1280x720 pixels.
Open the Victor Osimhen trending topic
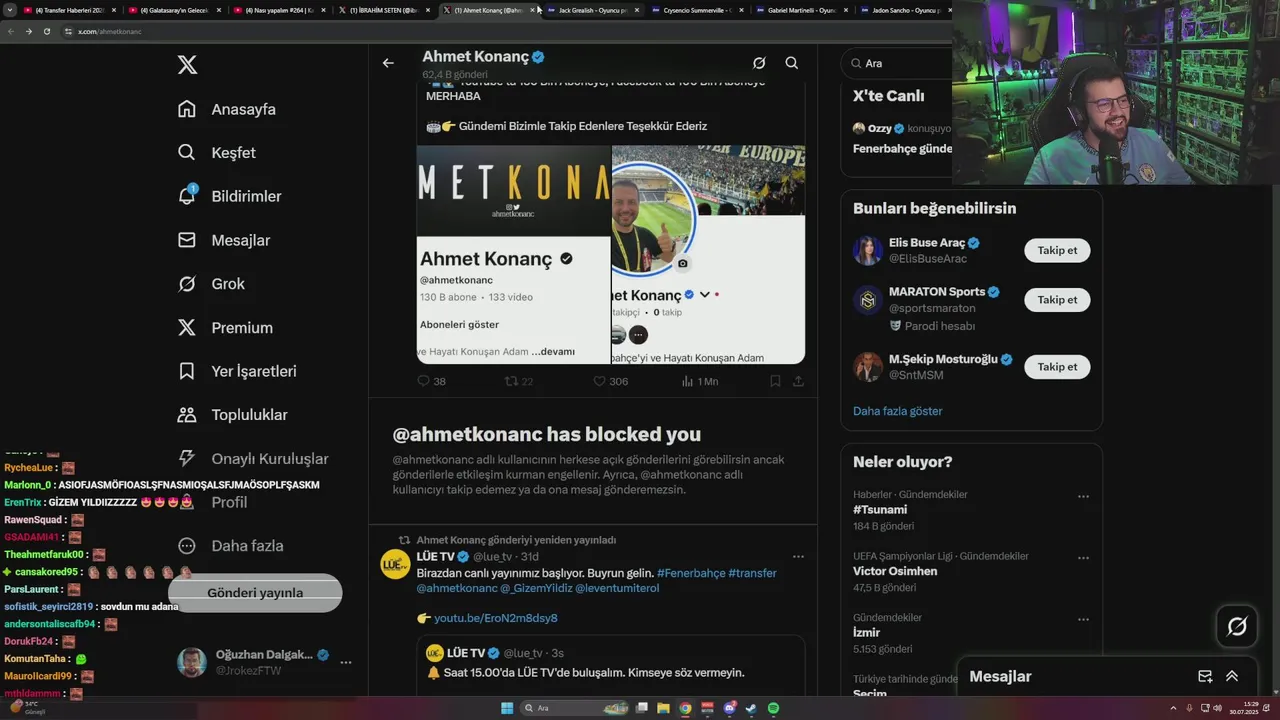click(895, 571)
